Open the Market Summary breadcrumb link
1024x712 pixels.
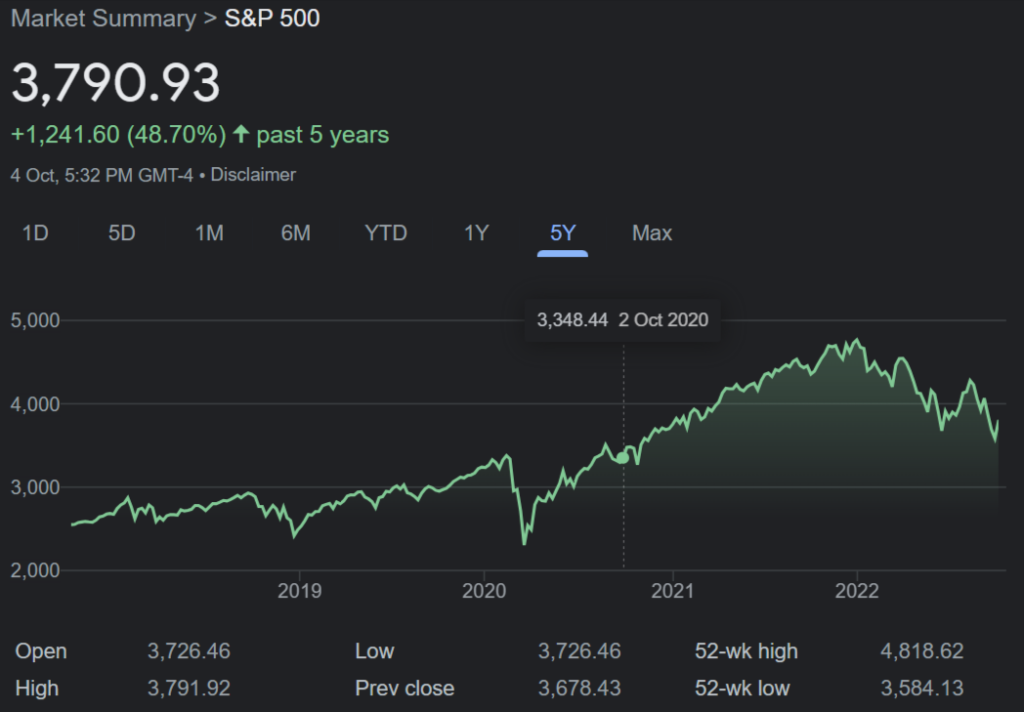pos(103,18)
